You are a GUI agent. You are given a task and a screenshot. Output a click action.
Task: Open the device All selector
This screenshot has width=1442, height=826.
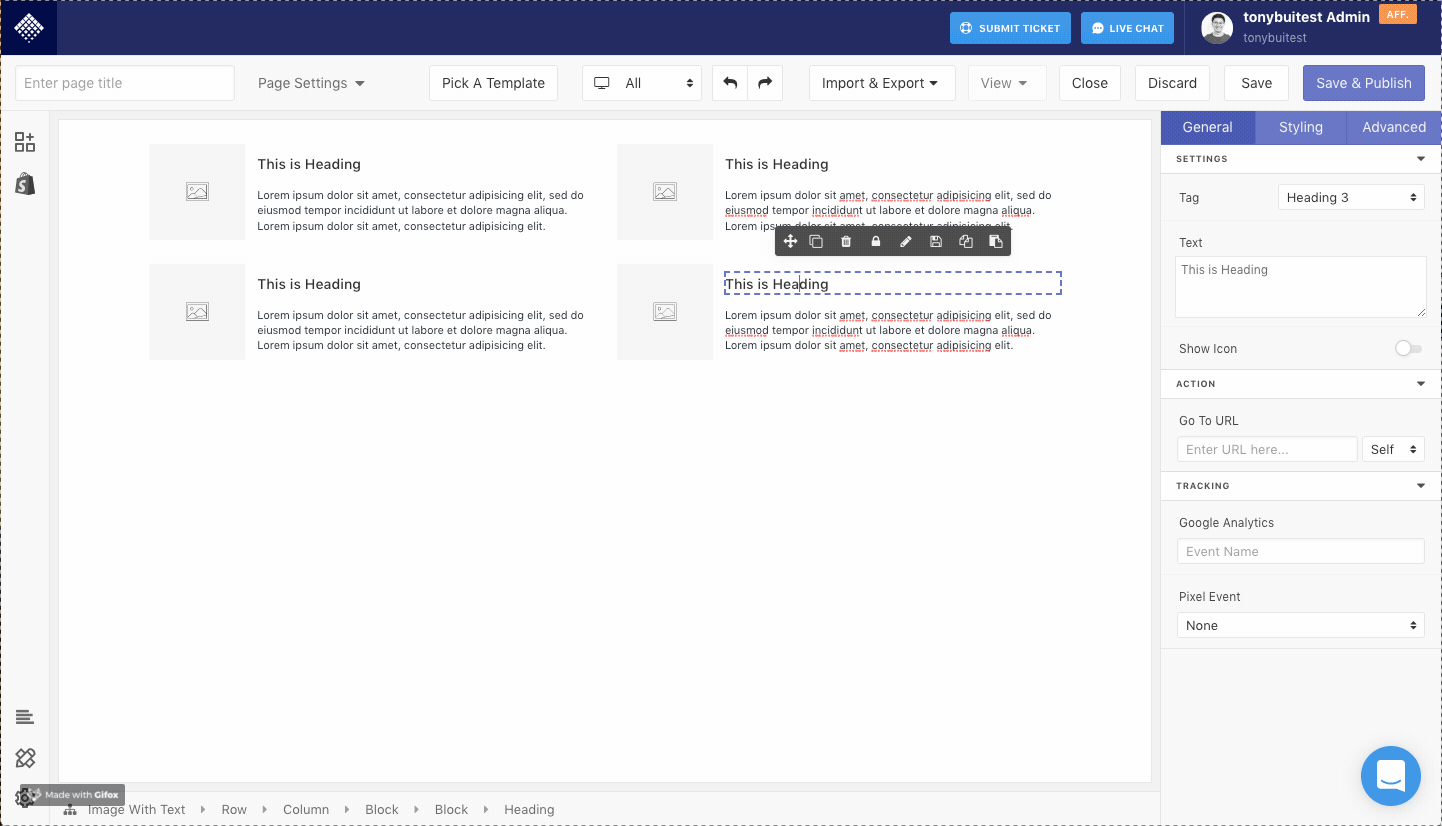point(642,83)
